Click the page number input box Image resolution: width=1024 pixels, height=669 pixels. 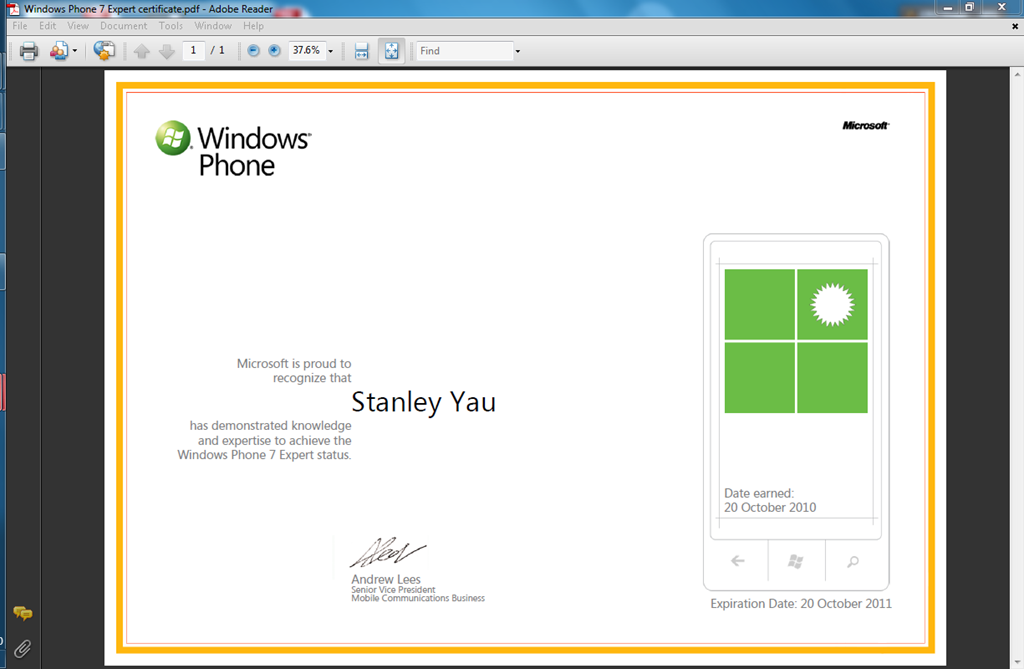tap(193, 51)
